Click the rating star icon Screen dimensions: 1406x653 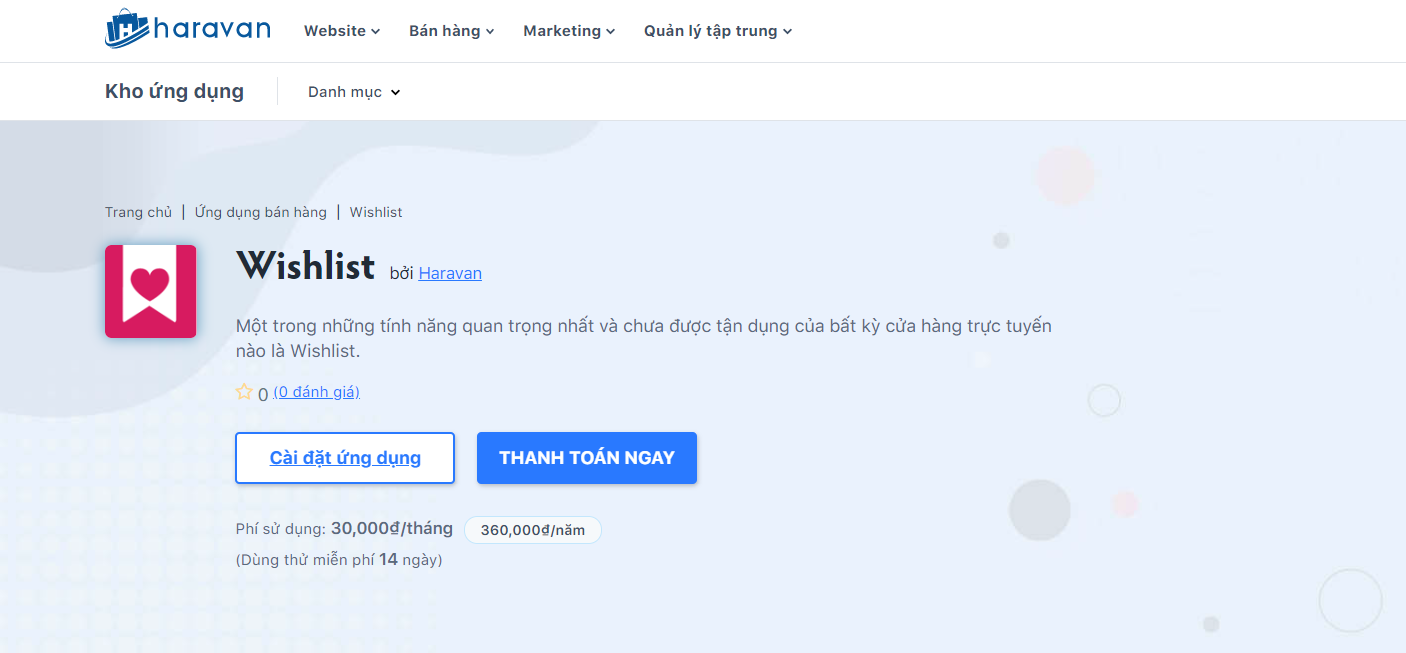pos(244,392)
